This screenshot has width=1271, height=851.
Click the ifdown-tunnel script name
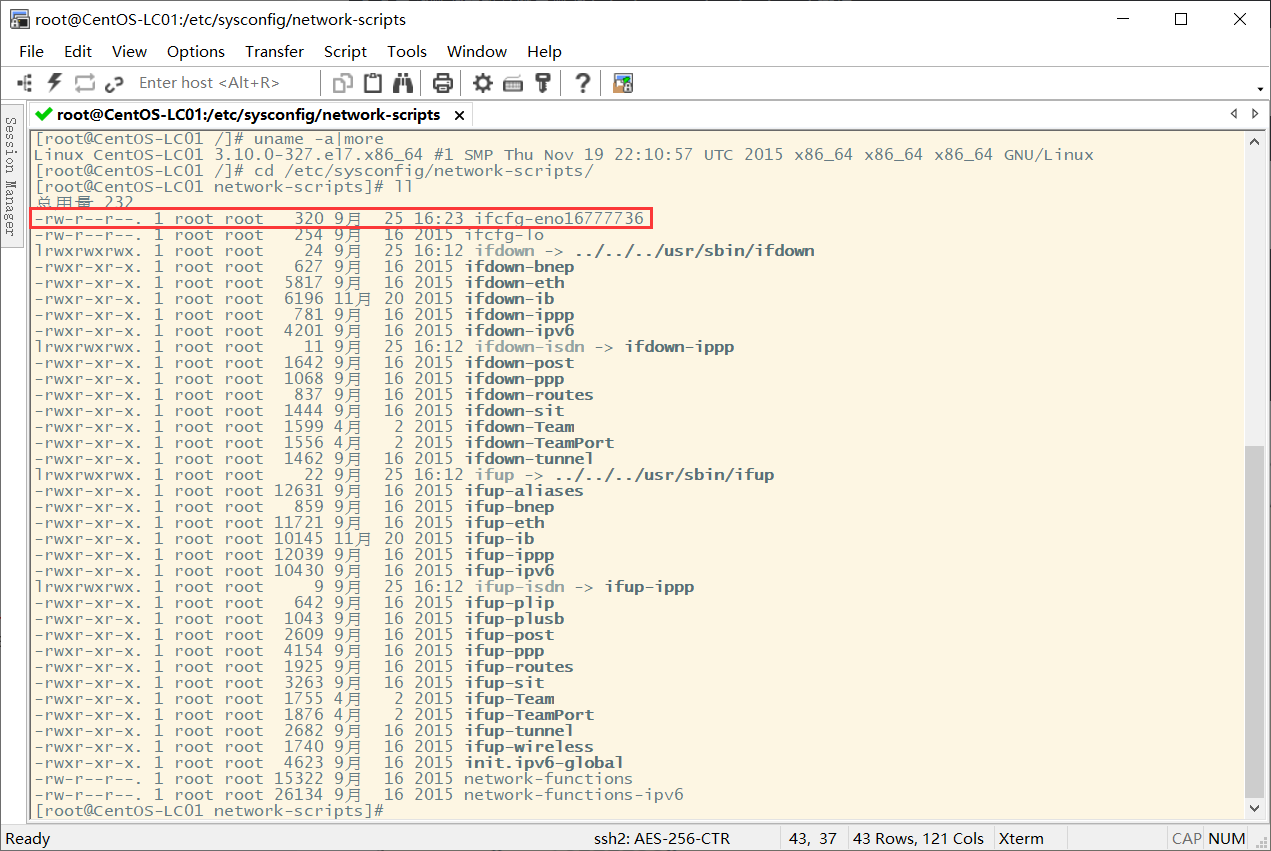[529, 459]
